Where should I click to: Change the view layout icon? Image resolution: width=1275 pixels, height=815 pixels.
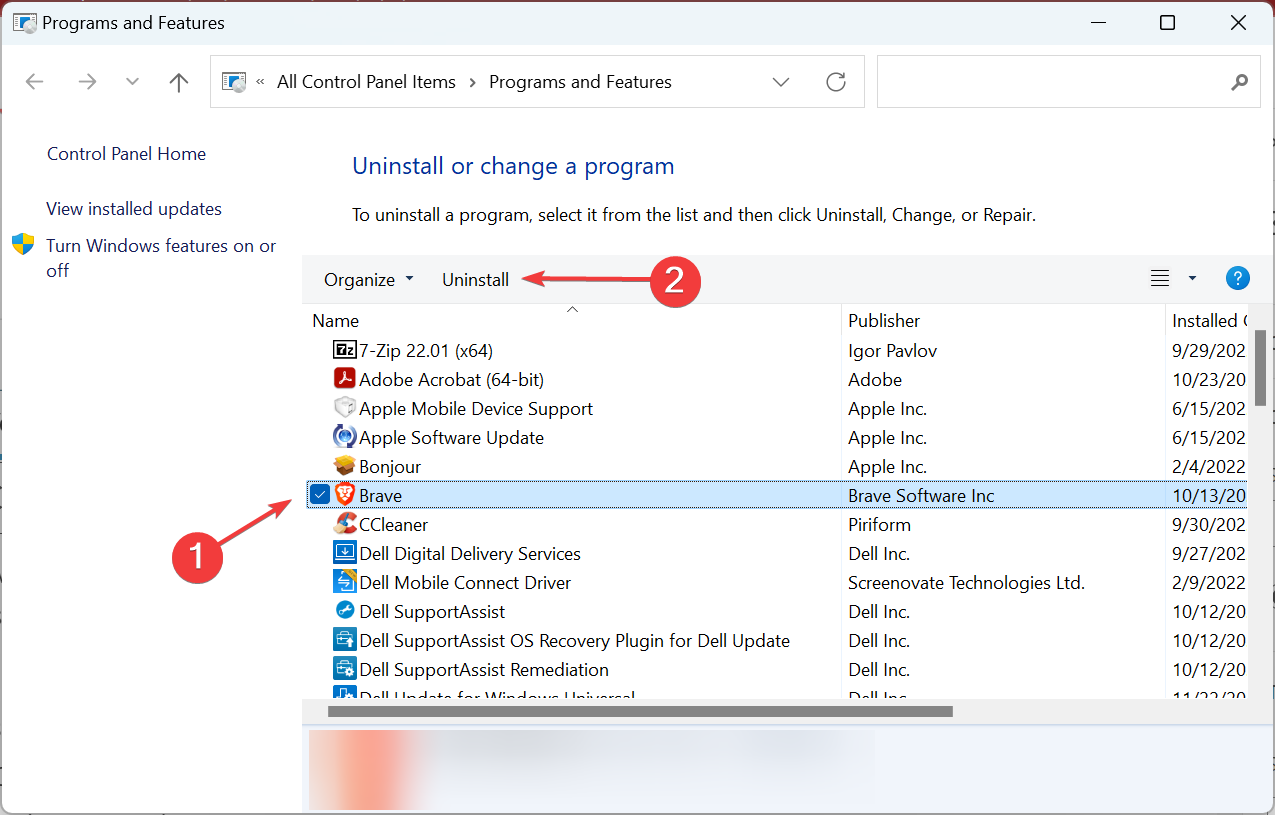[1160, 279]
